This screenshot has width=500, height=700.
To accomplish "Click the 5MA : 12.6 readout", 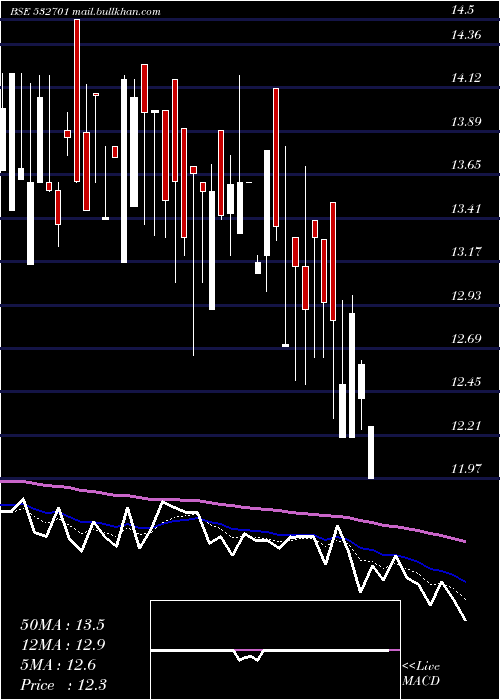I will pyautogui.click(x=58, y=665).
